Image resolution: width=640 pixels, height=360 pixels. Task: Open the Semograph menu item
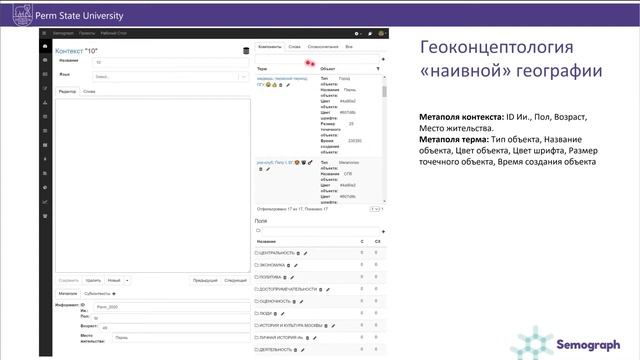(63, 33)
